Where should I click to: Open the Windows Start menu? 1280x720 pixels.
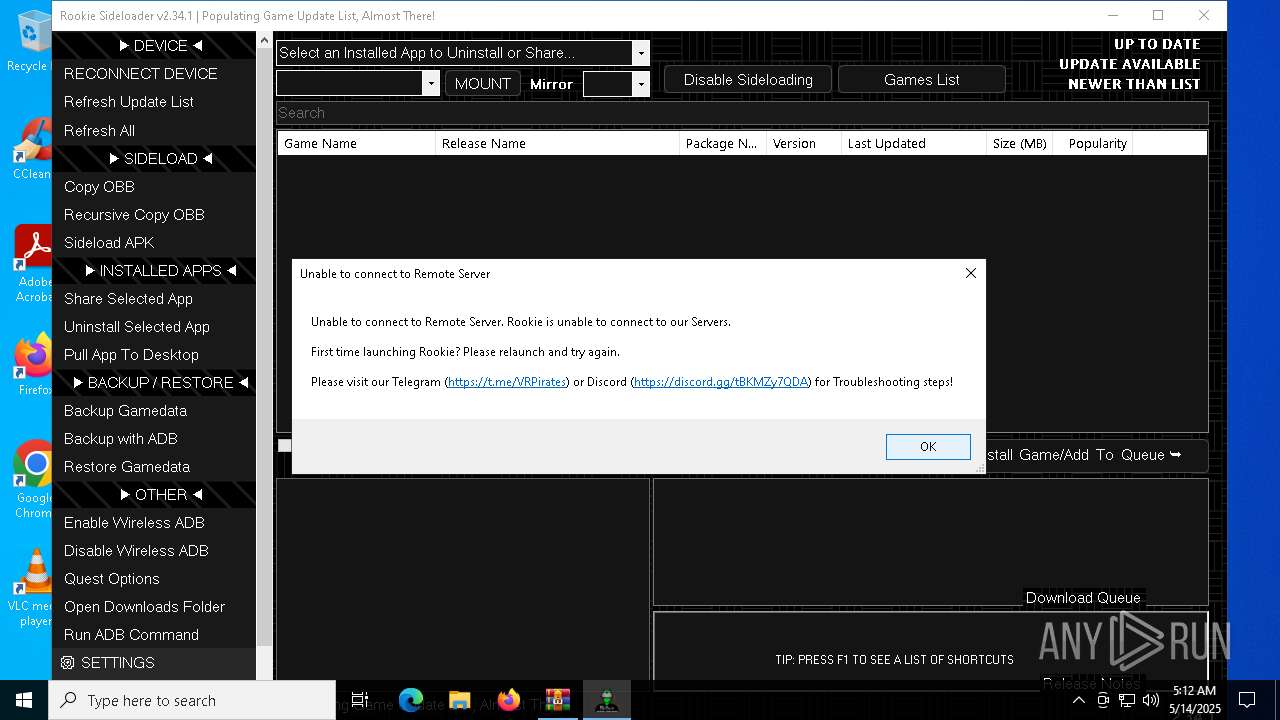[24, 700]
